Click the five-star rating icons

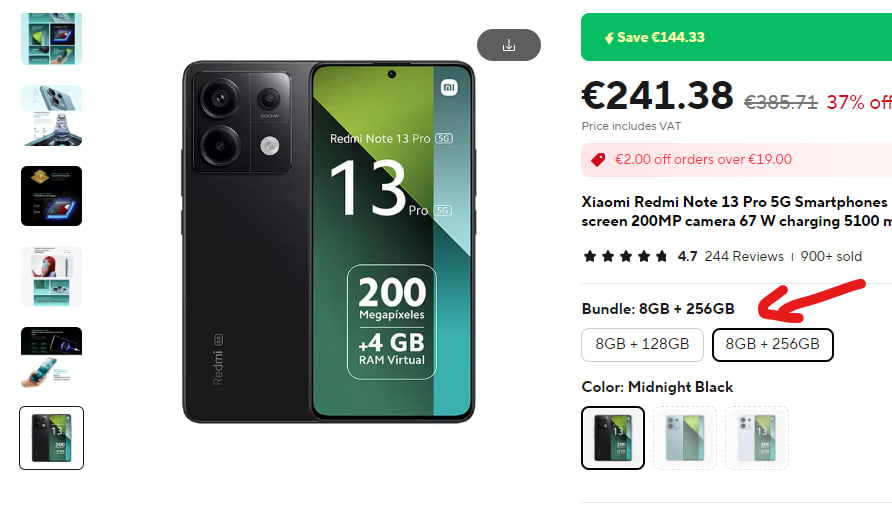625,257
